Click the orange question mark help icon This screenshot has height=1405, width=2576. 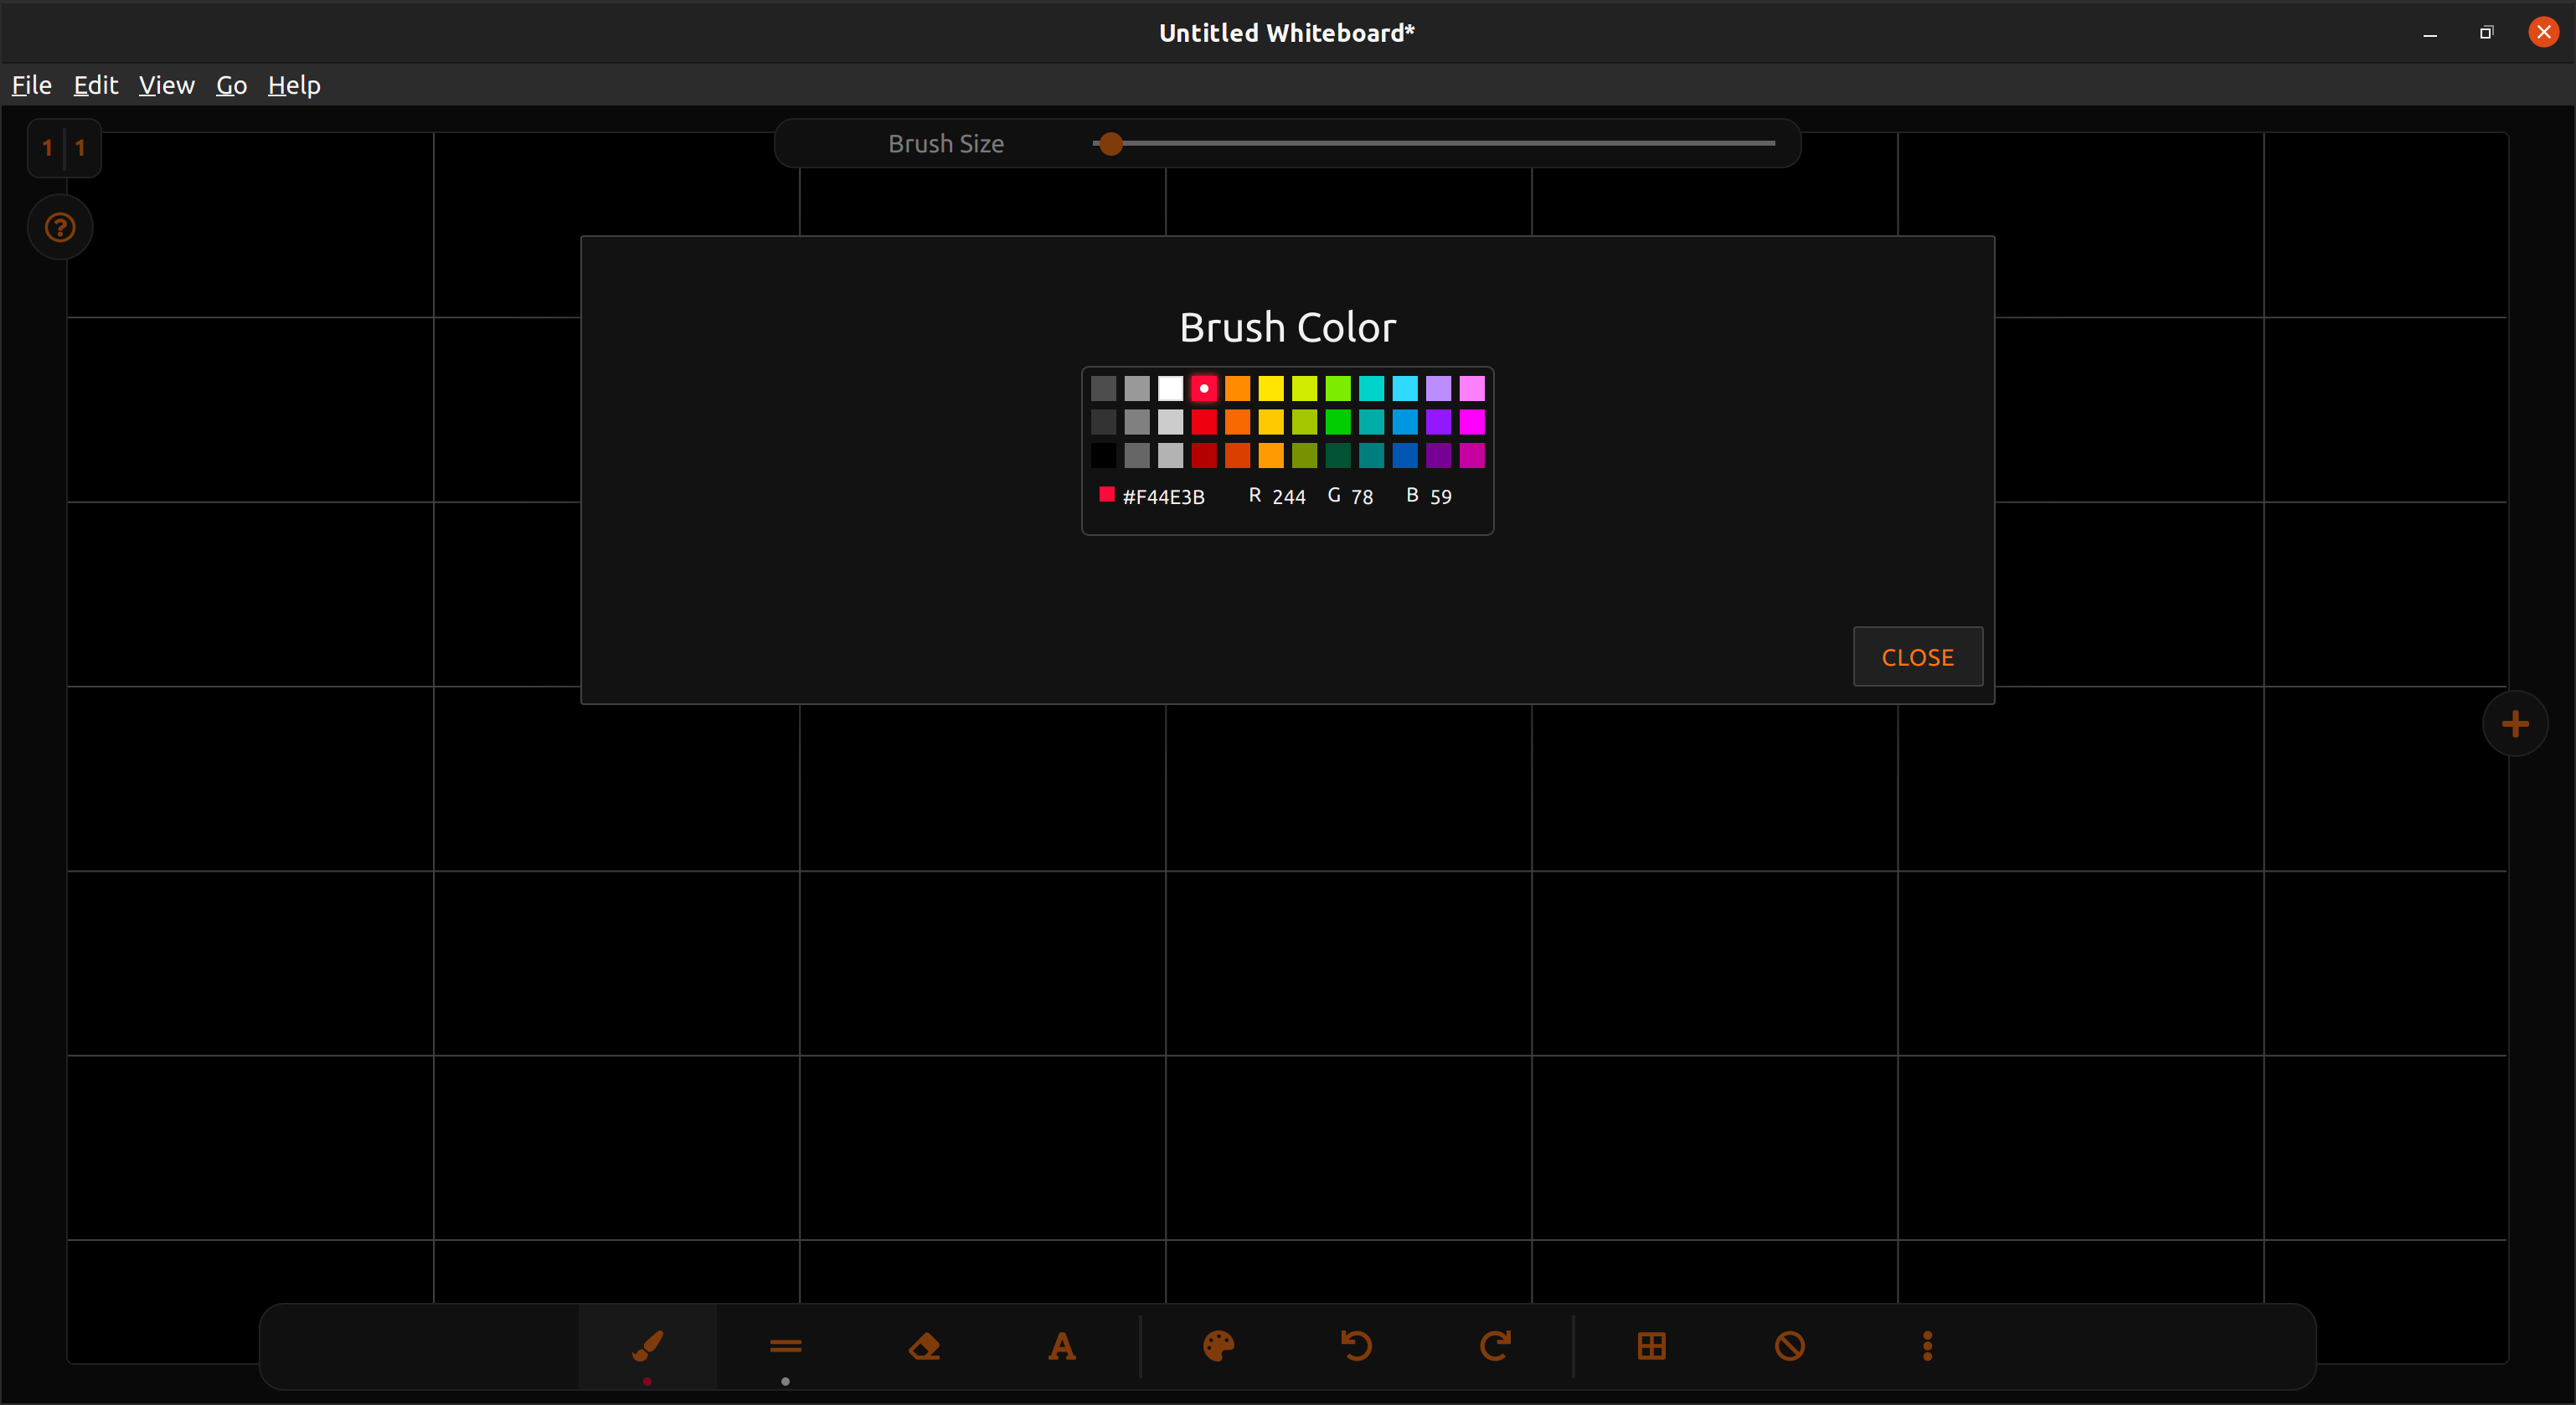[60, 228]
